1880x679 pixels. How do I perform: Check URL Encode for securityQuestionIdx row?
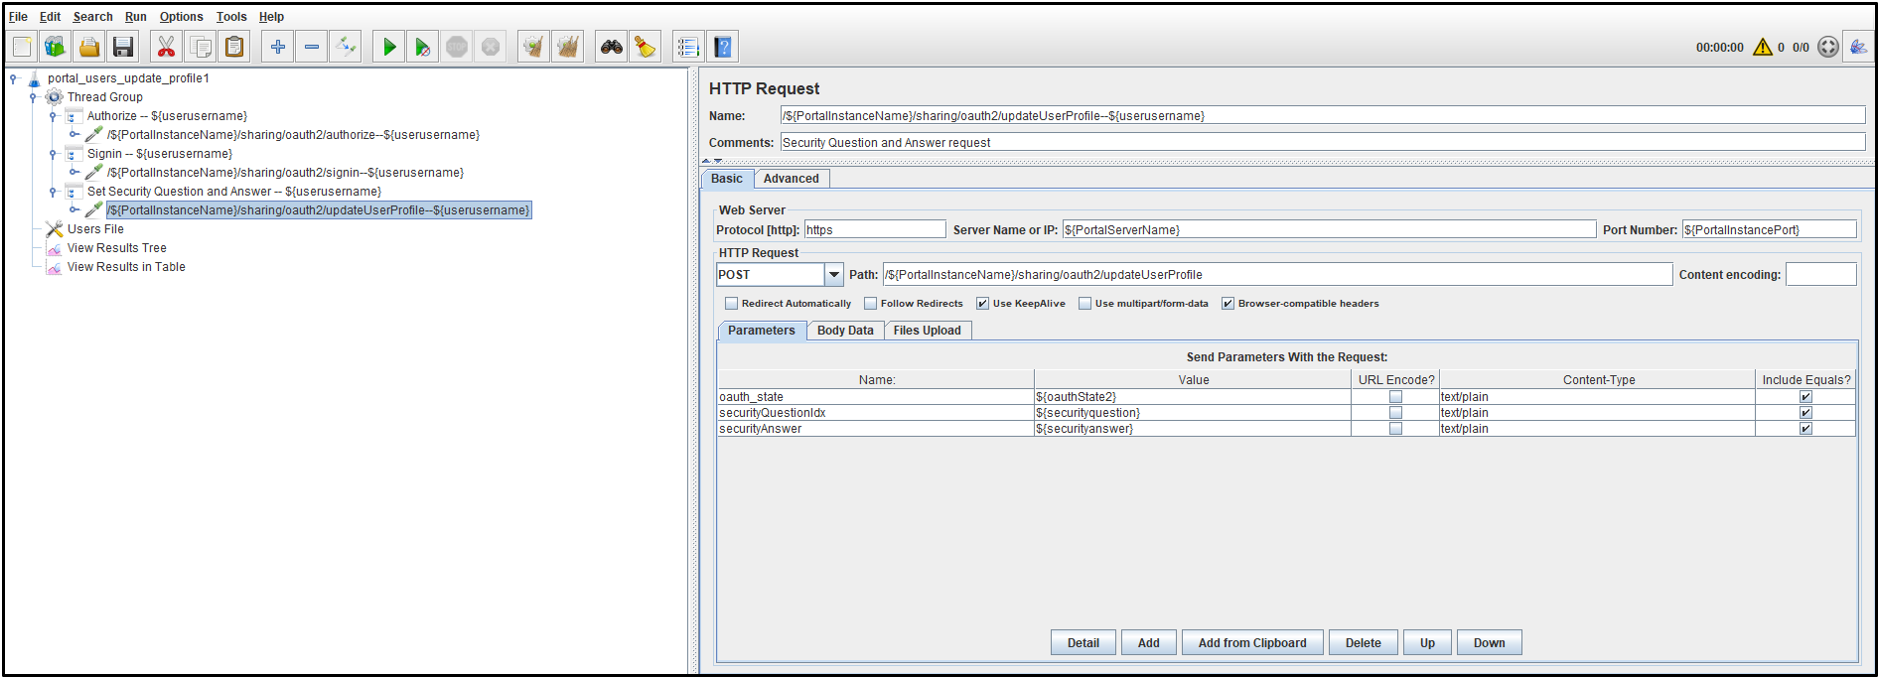1395,413
